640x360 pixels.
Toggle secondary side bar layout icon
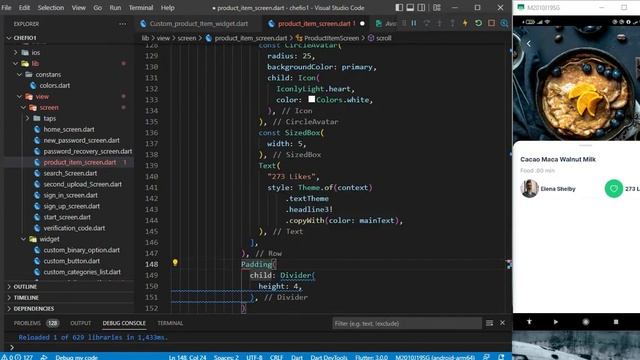coord(421,7)
